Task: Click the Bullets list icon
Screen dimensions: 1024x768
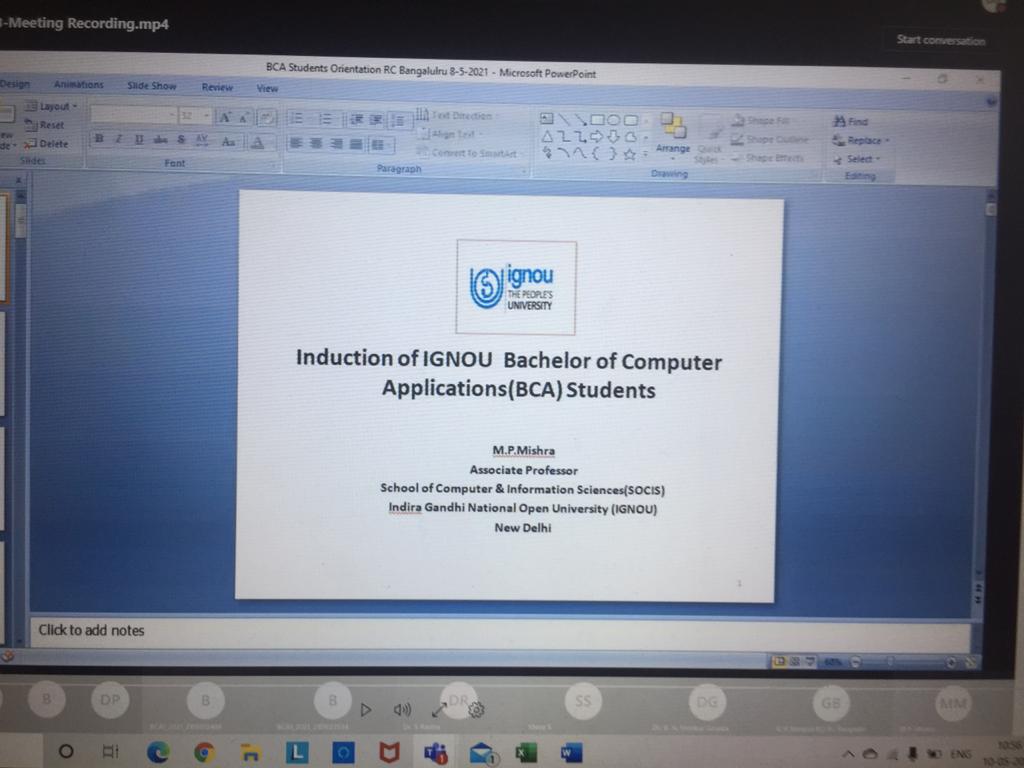Action: [x=296, y=118]
